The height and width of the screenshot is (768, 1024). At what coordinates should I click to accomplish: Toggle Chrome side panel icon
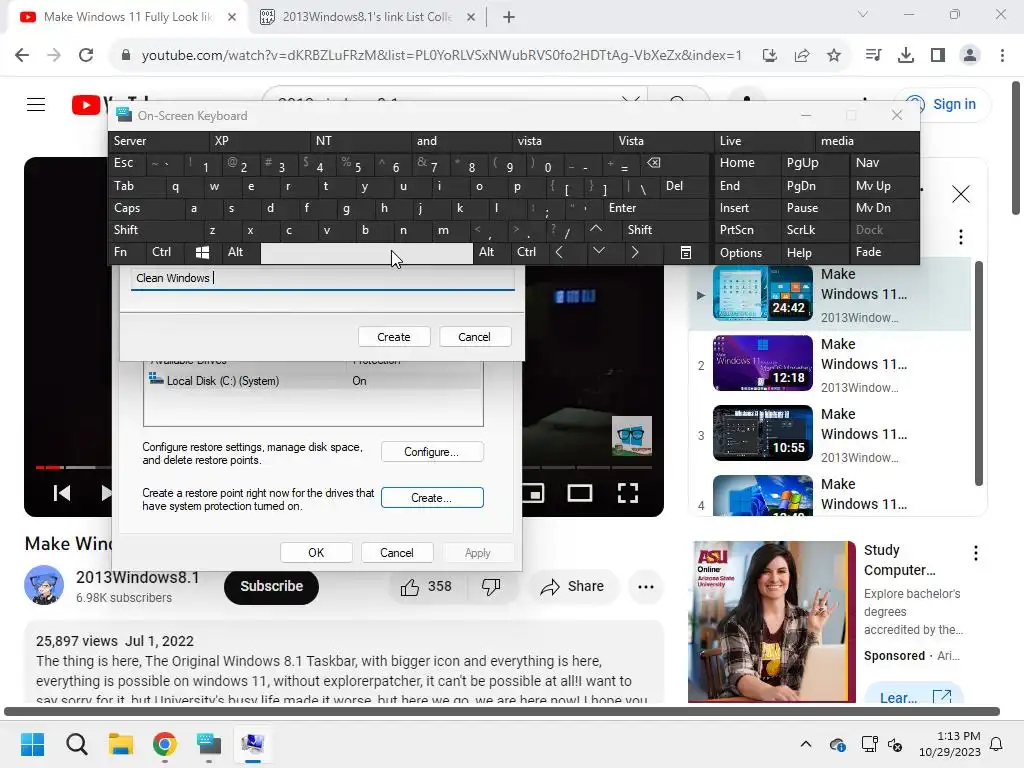pos(938,56)
